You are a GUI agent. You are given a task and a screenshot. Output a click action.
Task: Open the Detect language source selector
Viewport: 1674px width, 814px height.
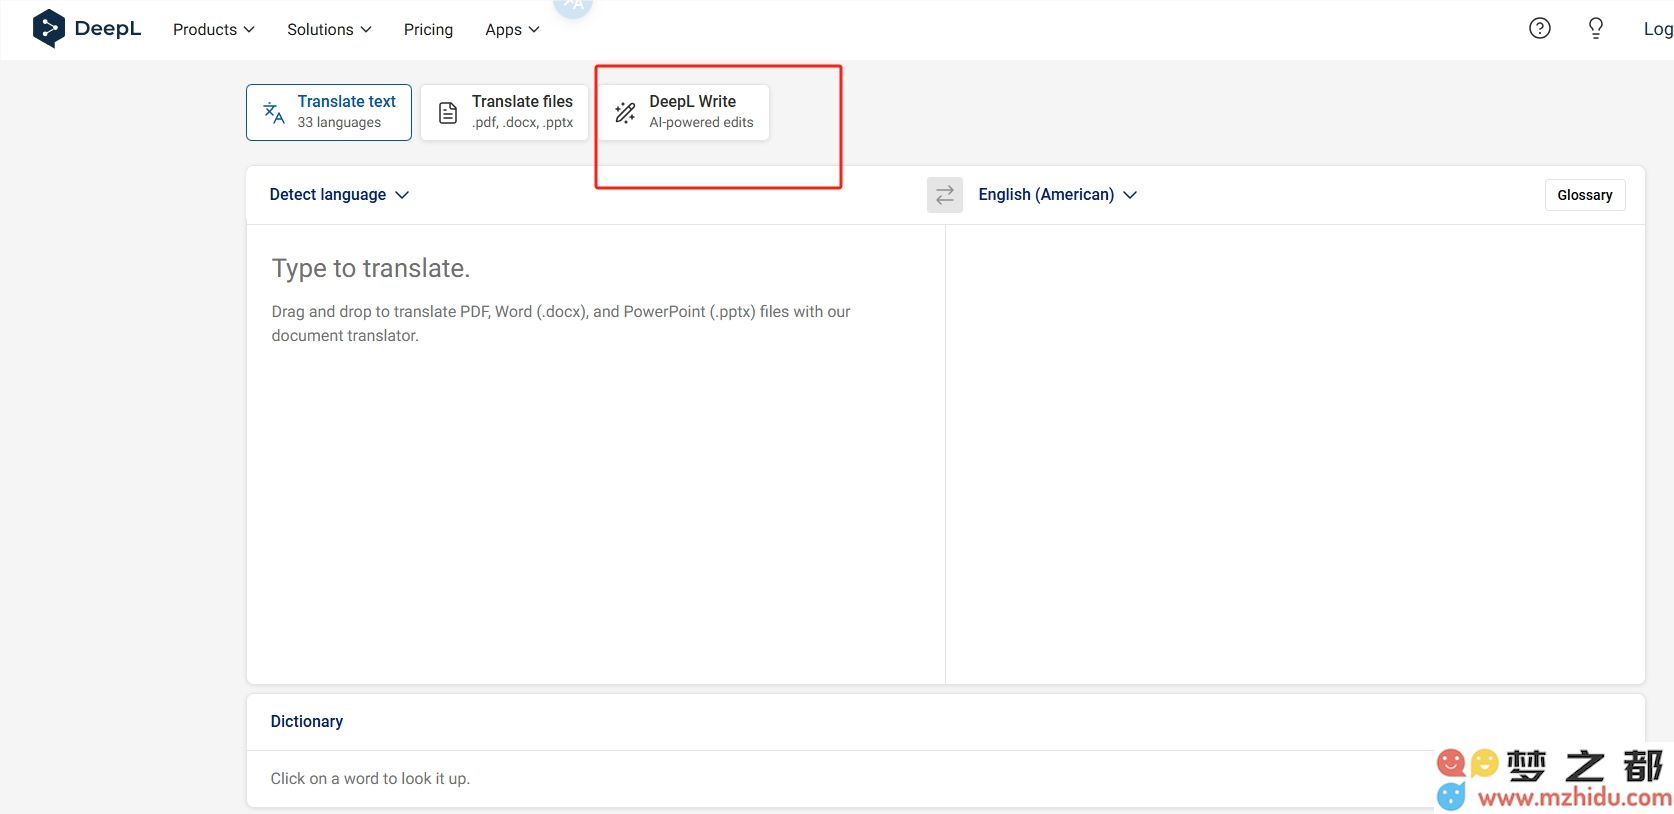click(x=339, y=195)
